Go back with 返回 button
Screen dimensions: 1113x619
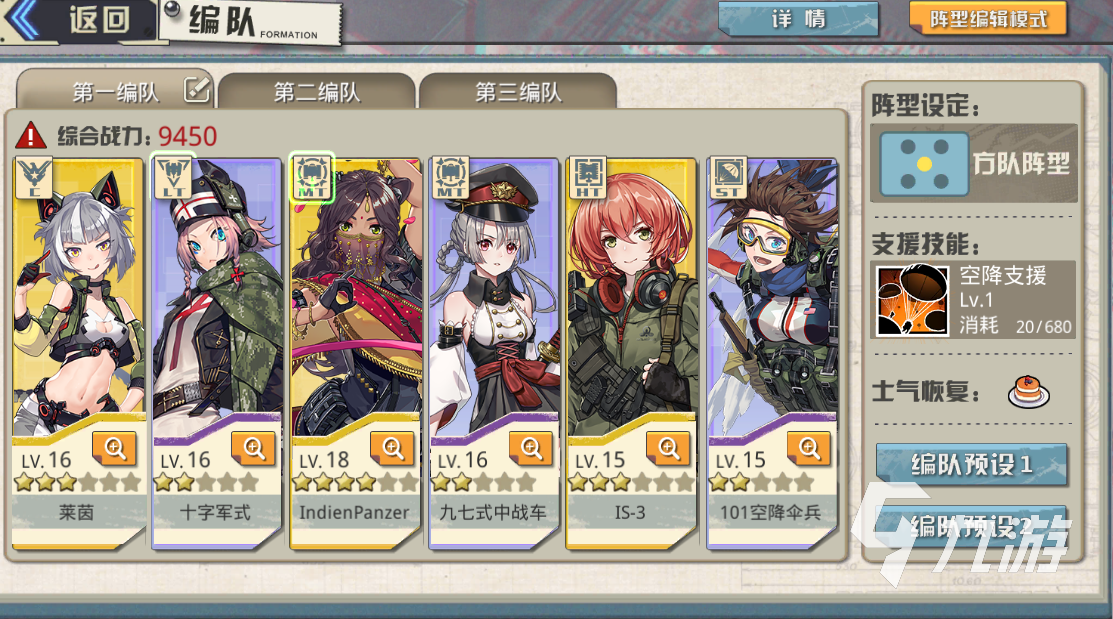point(78,20)
